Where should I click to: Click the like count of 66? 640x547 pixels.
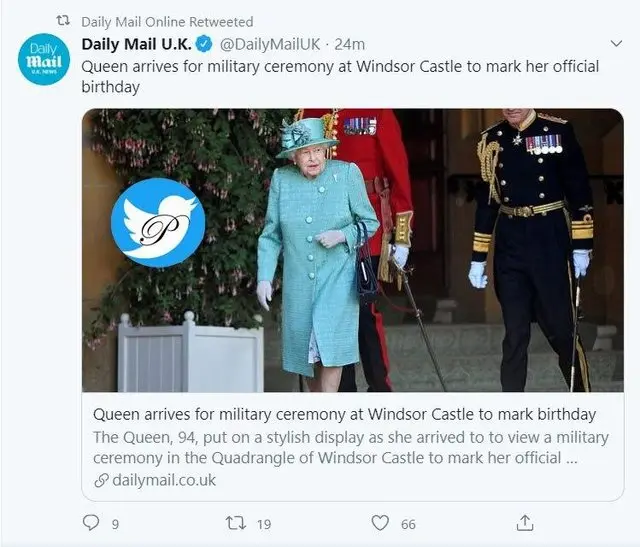tap(408, 522)
